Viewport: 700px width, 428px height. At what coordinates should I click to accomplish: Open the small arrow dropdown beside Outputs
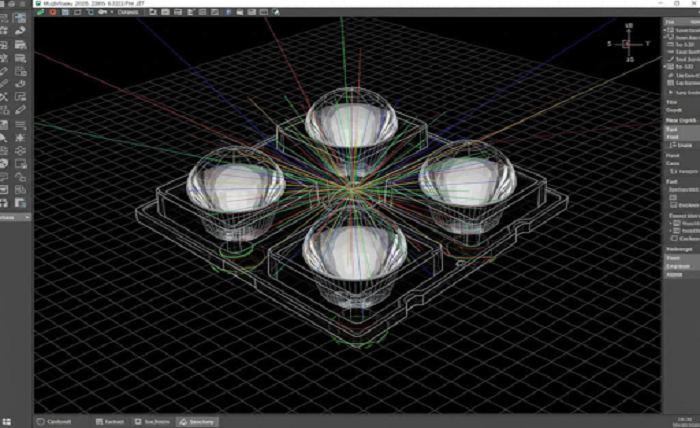click(112, 12)
